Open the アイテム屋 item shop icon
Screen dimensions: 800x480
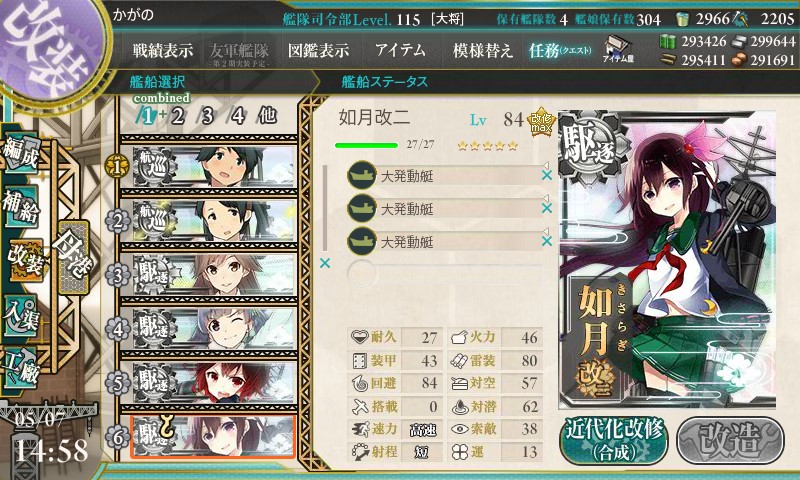618,49
